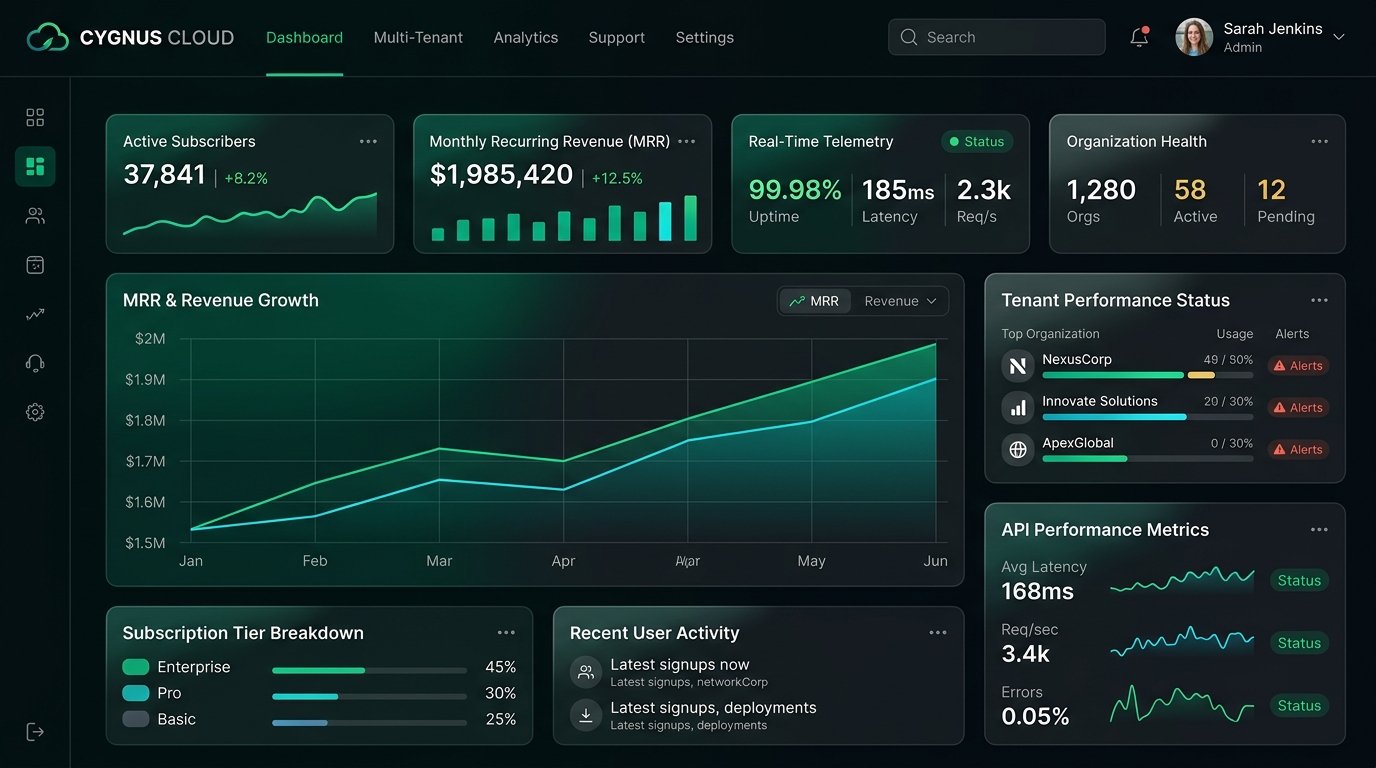This screenshot has width=1376, height=768.
Task: Open the apps grid in the sidebar
Action: [x=35, y=118]
